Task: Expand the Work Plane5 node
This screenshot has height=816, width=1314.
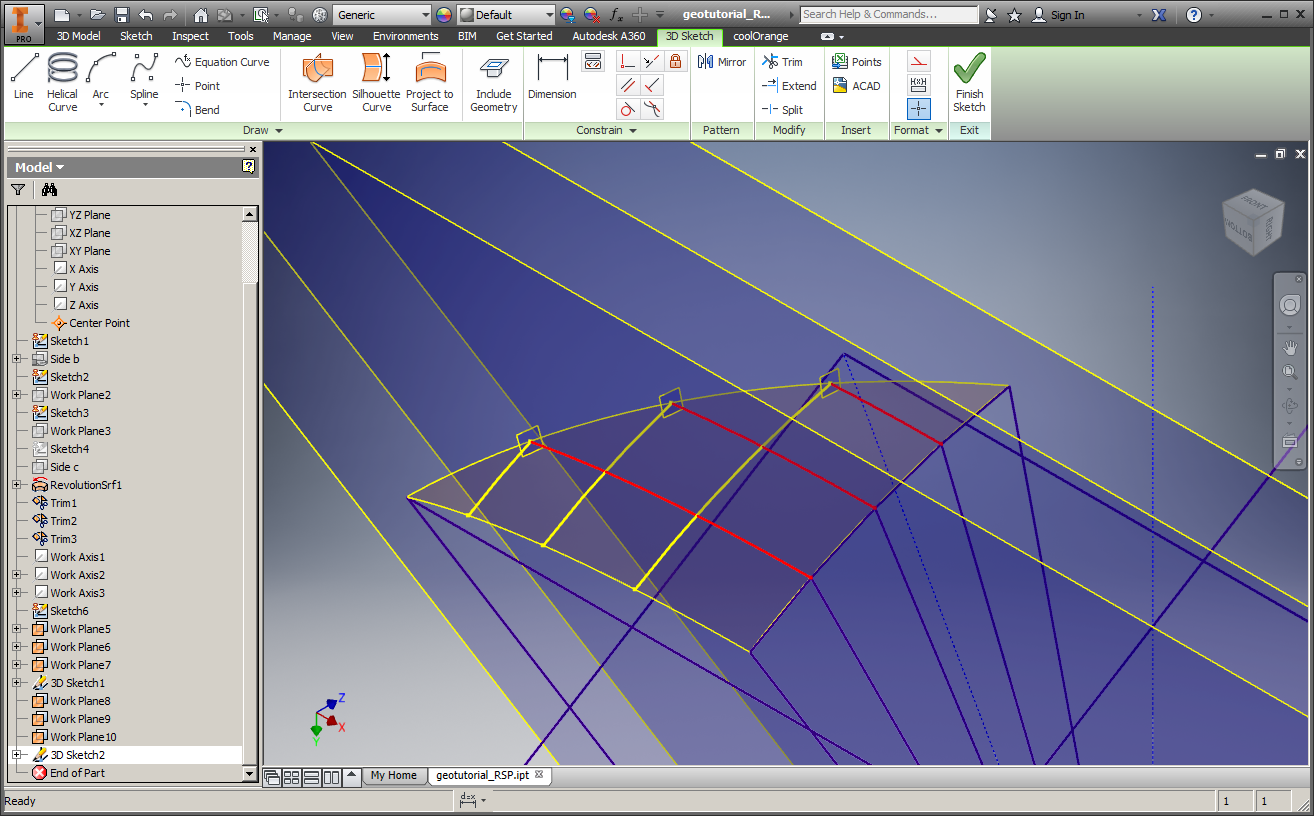Action: [x=17, y=629]
